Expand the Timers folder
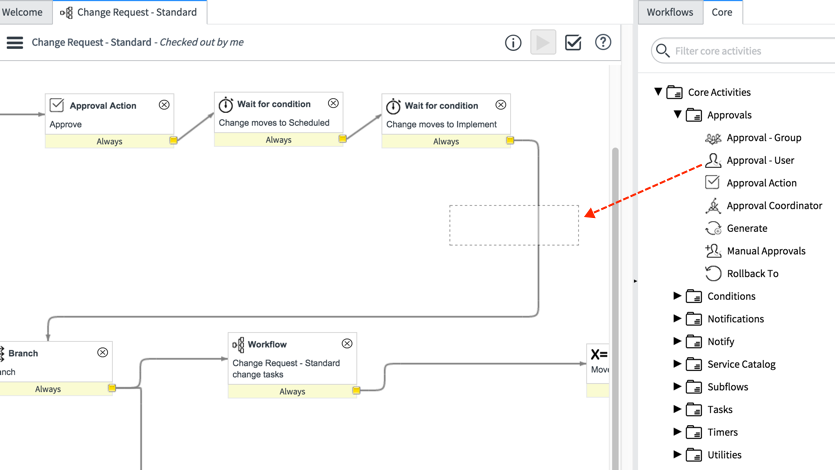The width and height of the screenshot is (835, 470). point(677,431)
